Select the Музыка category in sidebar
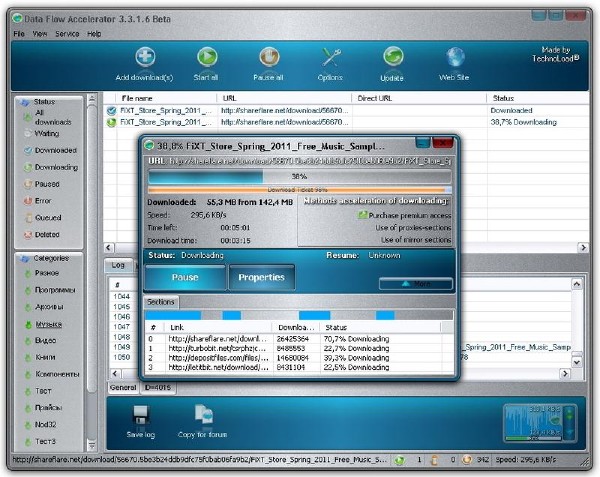The width and height of the screenshot is (600, 477). (x=48, y=323)
